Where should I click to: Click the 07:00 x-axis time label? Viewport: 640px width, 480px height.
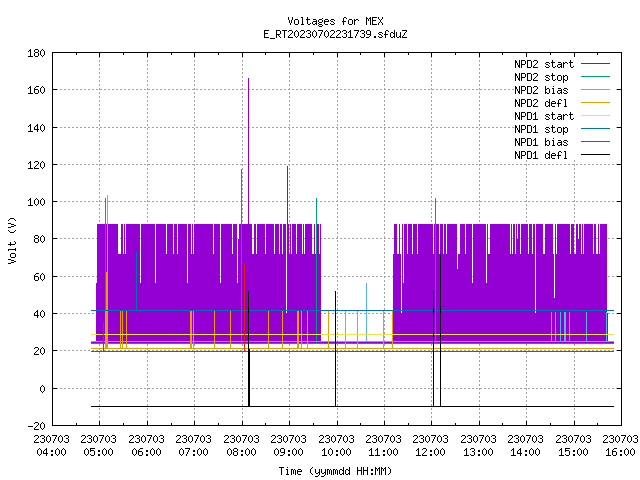point(193,452)
